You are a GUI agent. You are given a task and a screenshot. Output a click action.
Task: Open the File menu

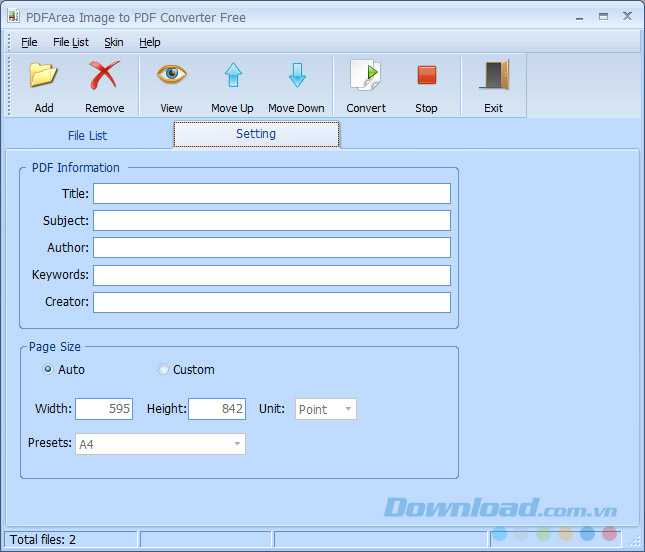[x=29, y=42]
